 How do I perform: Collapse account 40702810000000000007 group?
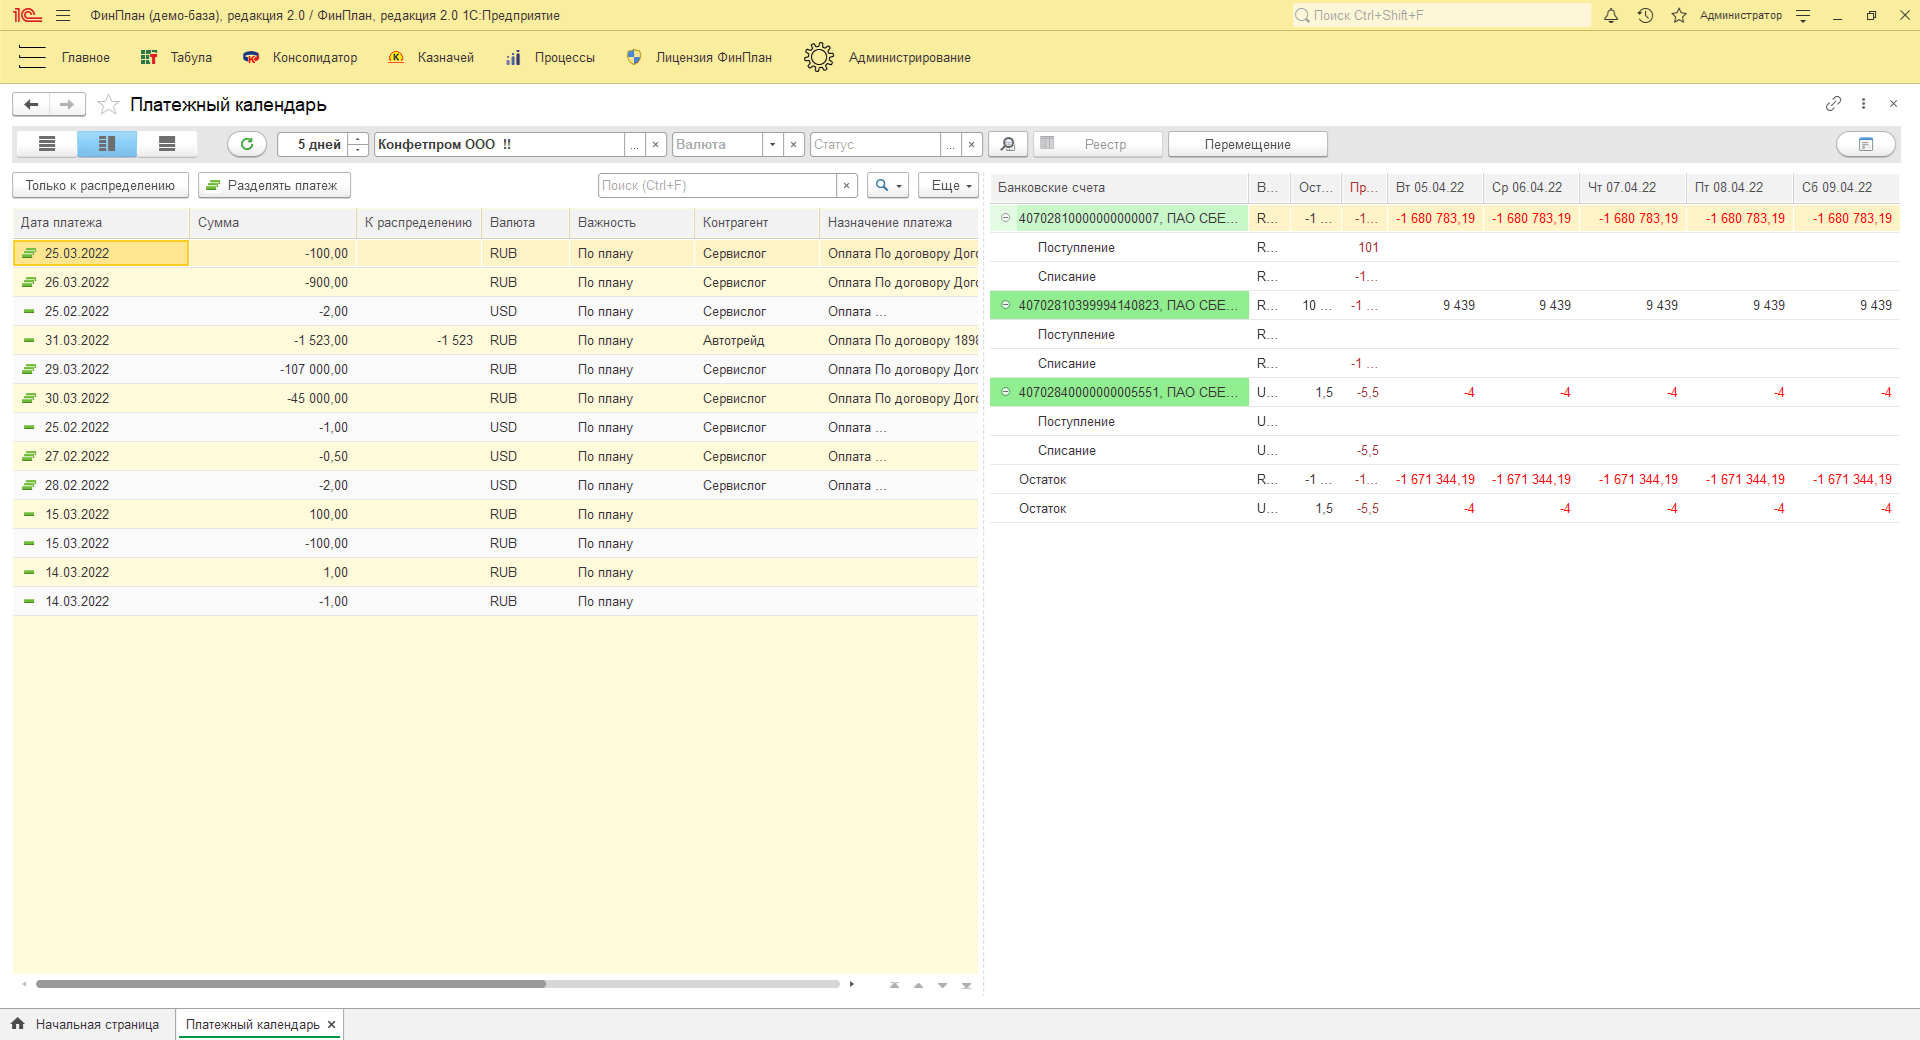[1005, 218]
